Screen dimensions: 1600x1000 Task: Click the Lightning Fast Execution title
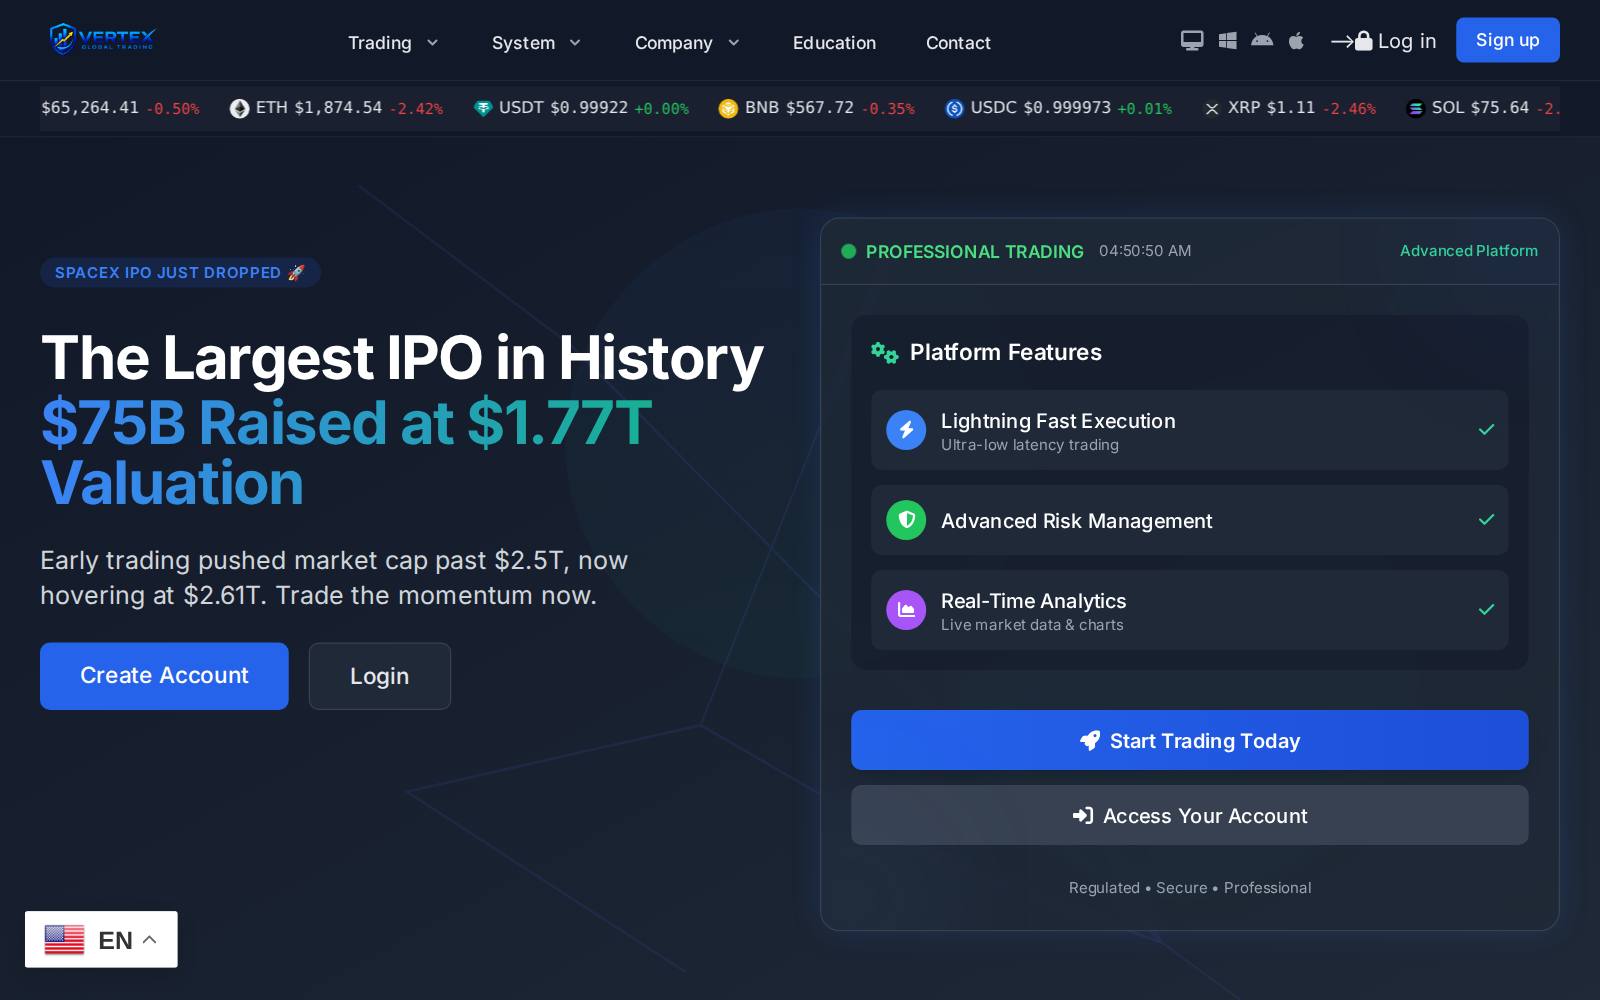pos(1058,421)
